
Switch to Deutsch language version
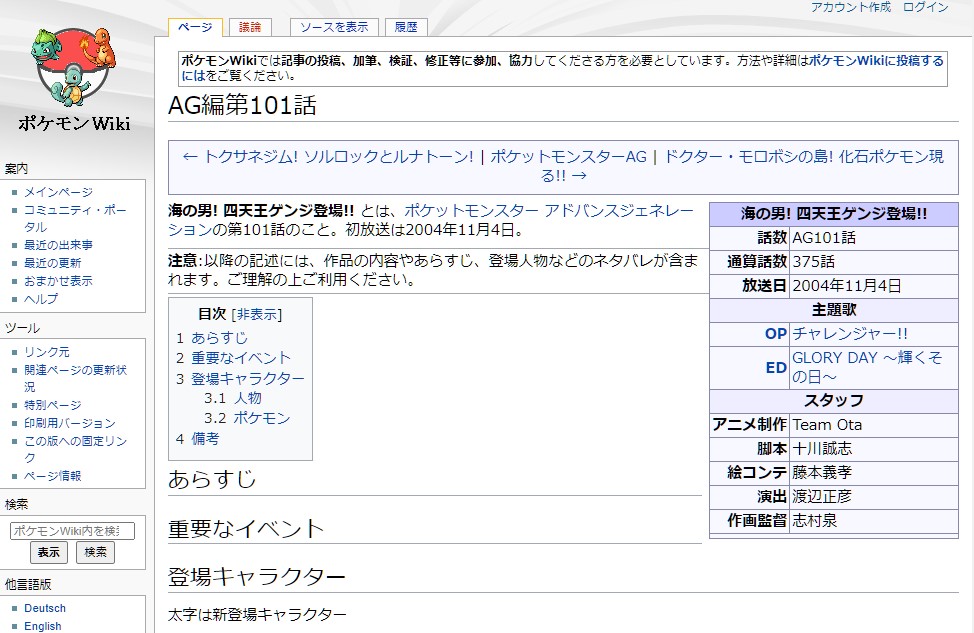tap(45, 608)
